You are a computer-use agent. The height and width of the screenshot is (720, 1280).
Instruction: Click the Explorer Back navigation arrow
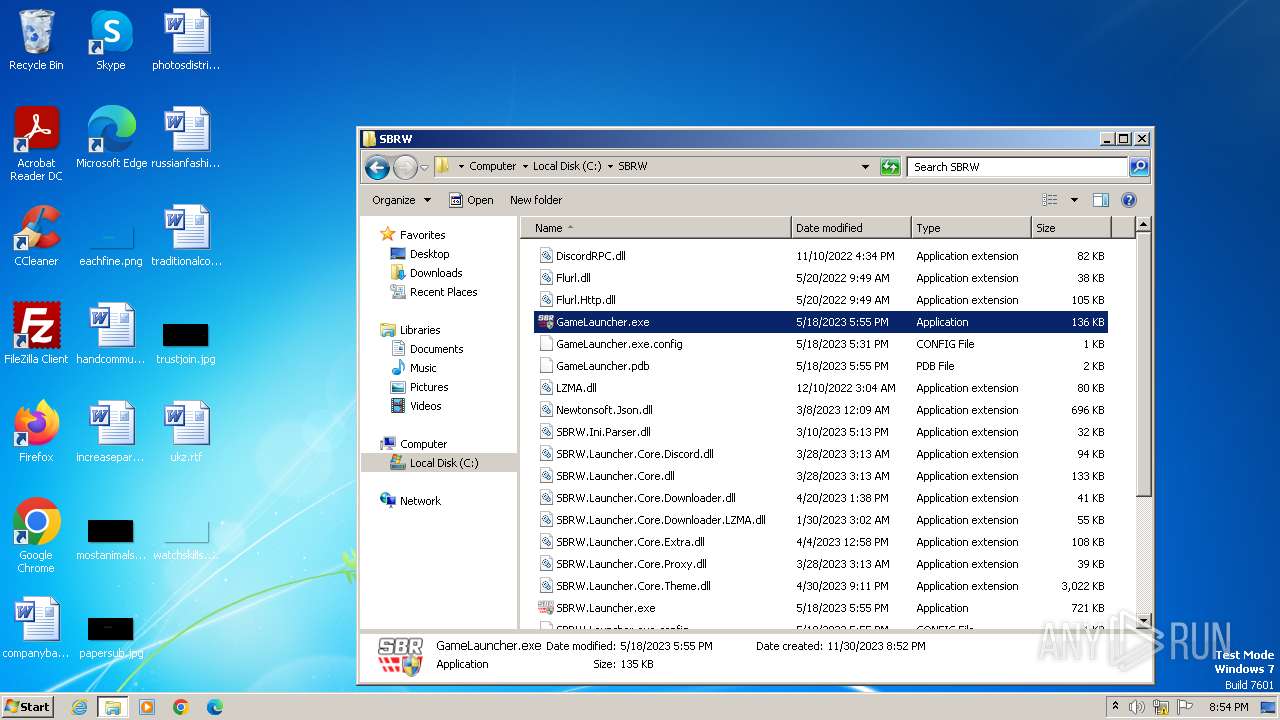pos(377,167)
